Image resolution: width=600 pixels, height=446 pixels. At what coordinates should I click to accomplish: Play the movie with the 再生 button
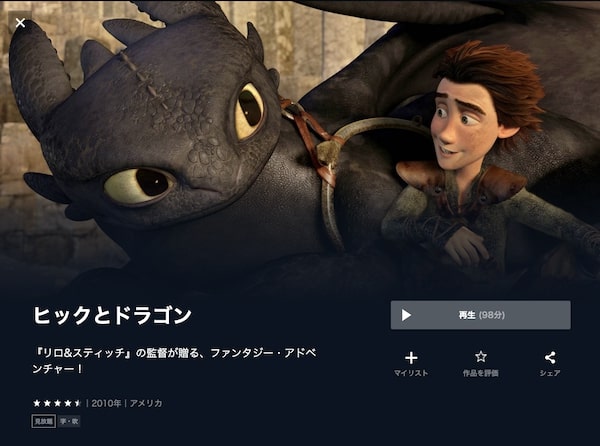tap(480, 315)
